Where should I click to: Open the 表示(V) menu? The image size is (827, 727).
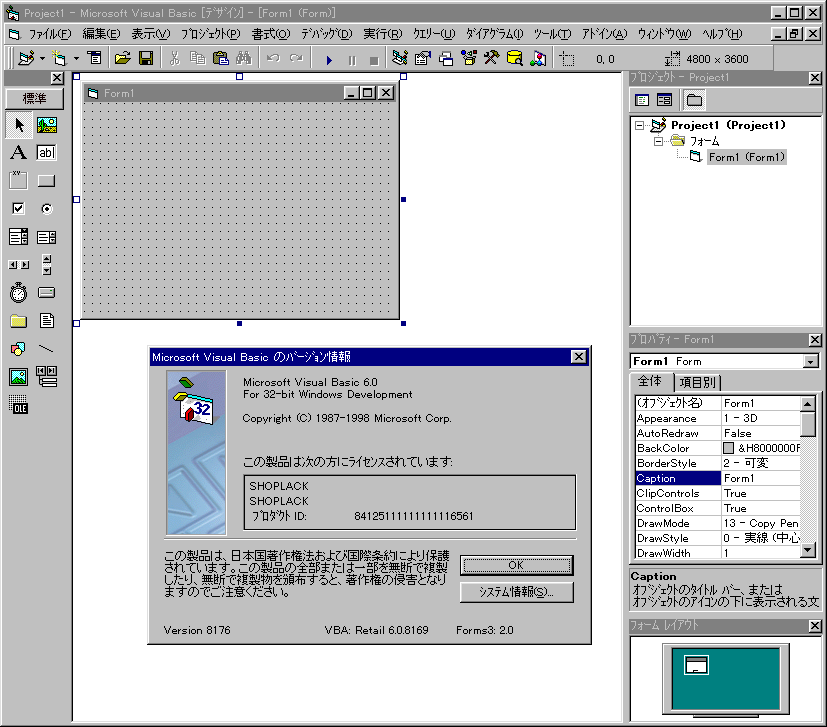click(x=151, y=34)
